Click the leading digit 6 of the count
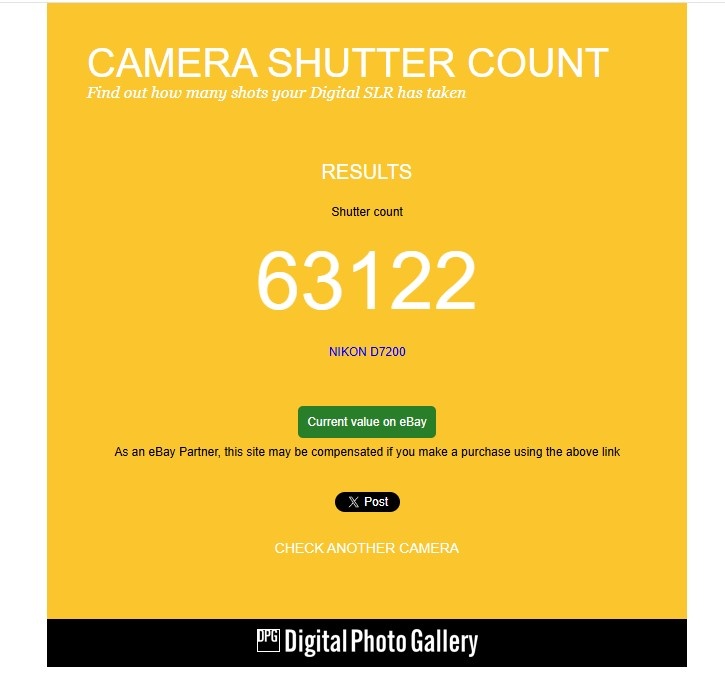The height and width of the screenshot is (687, 725). click(x=277, y=280)
